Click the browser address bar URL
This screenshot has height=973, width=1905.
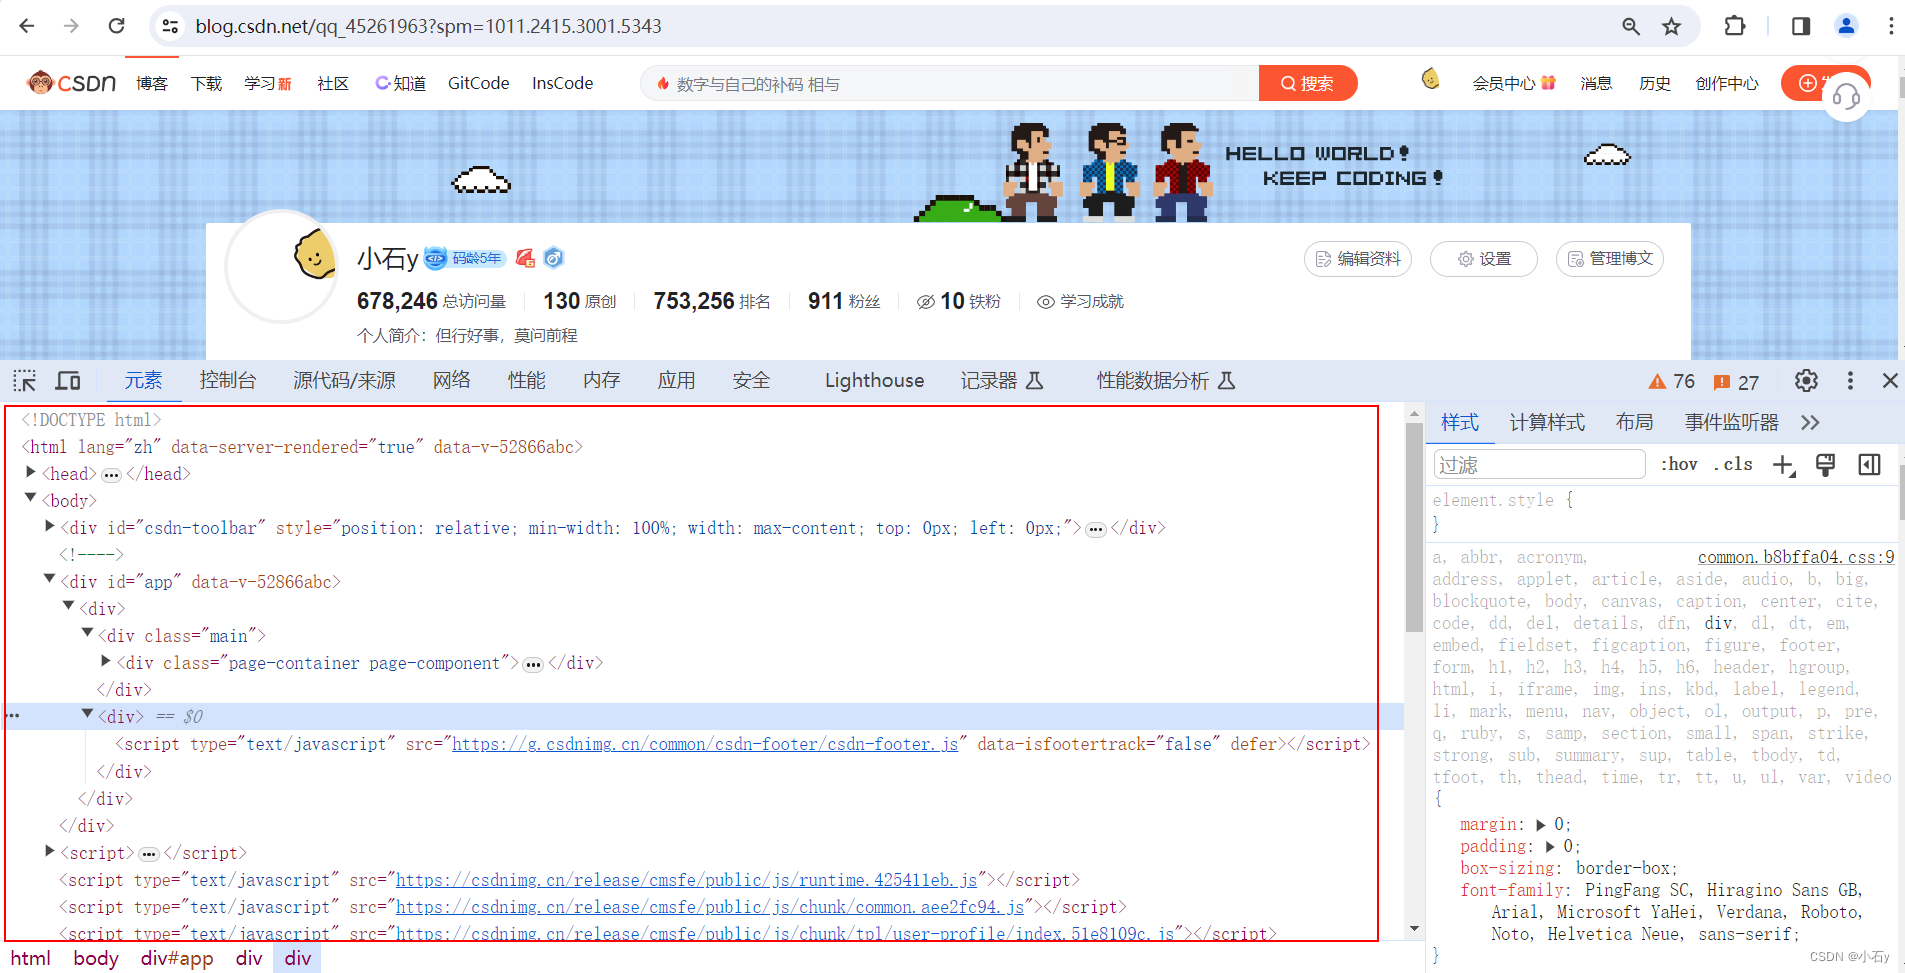click(428, 27)
